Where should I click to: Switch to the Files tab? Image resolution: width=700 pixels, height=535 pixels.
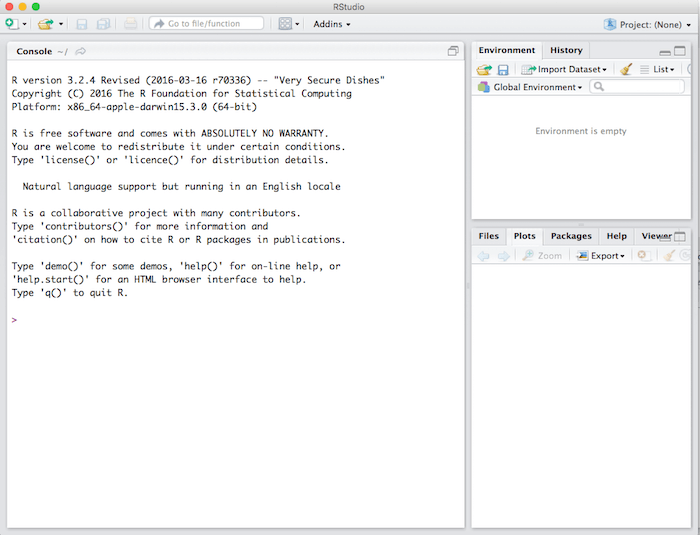[488, 236]
